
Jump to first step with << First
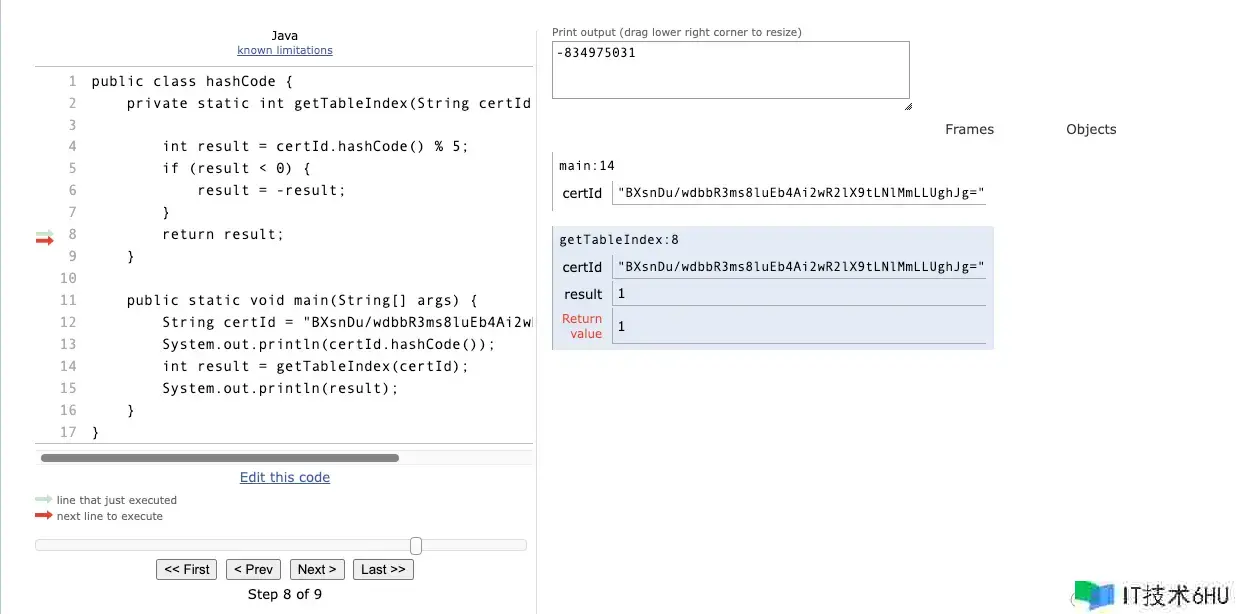187,569
